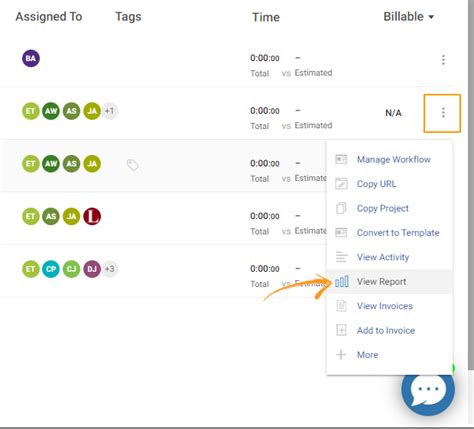The image size is (474, 429).
Task: Click the +3 more assignees badge
Action: pyautogui.click(x=110, y=269)
